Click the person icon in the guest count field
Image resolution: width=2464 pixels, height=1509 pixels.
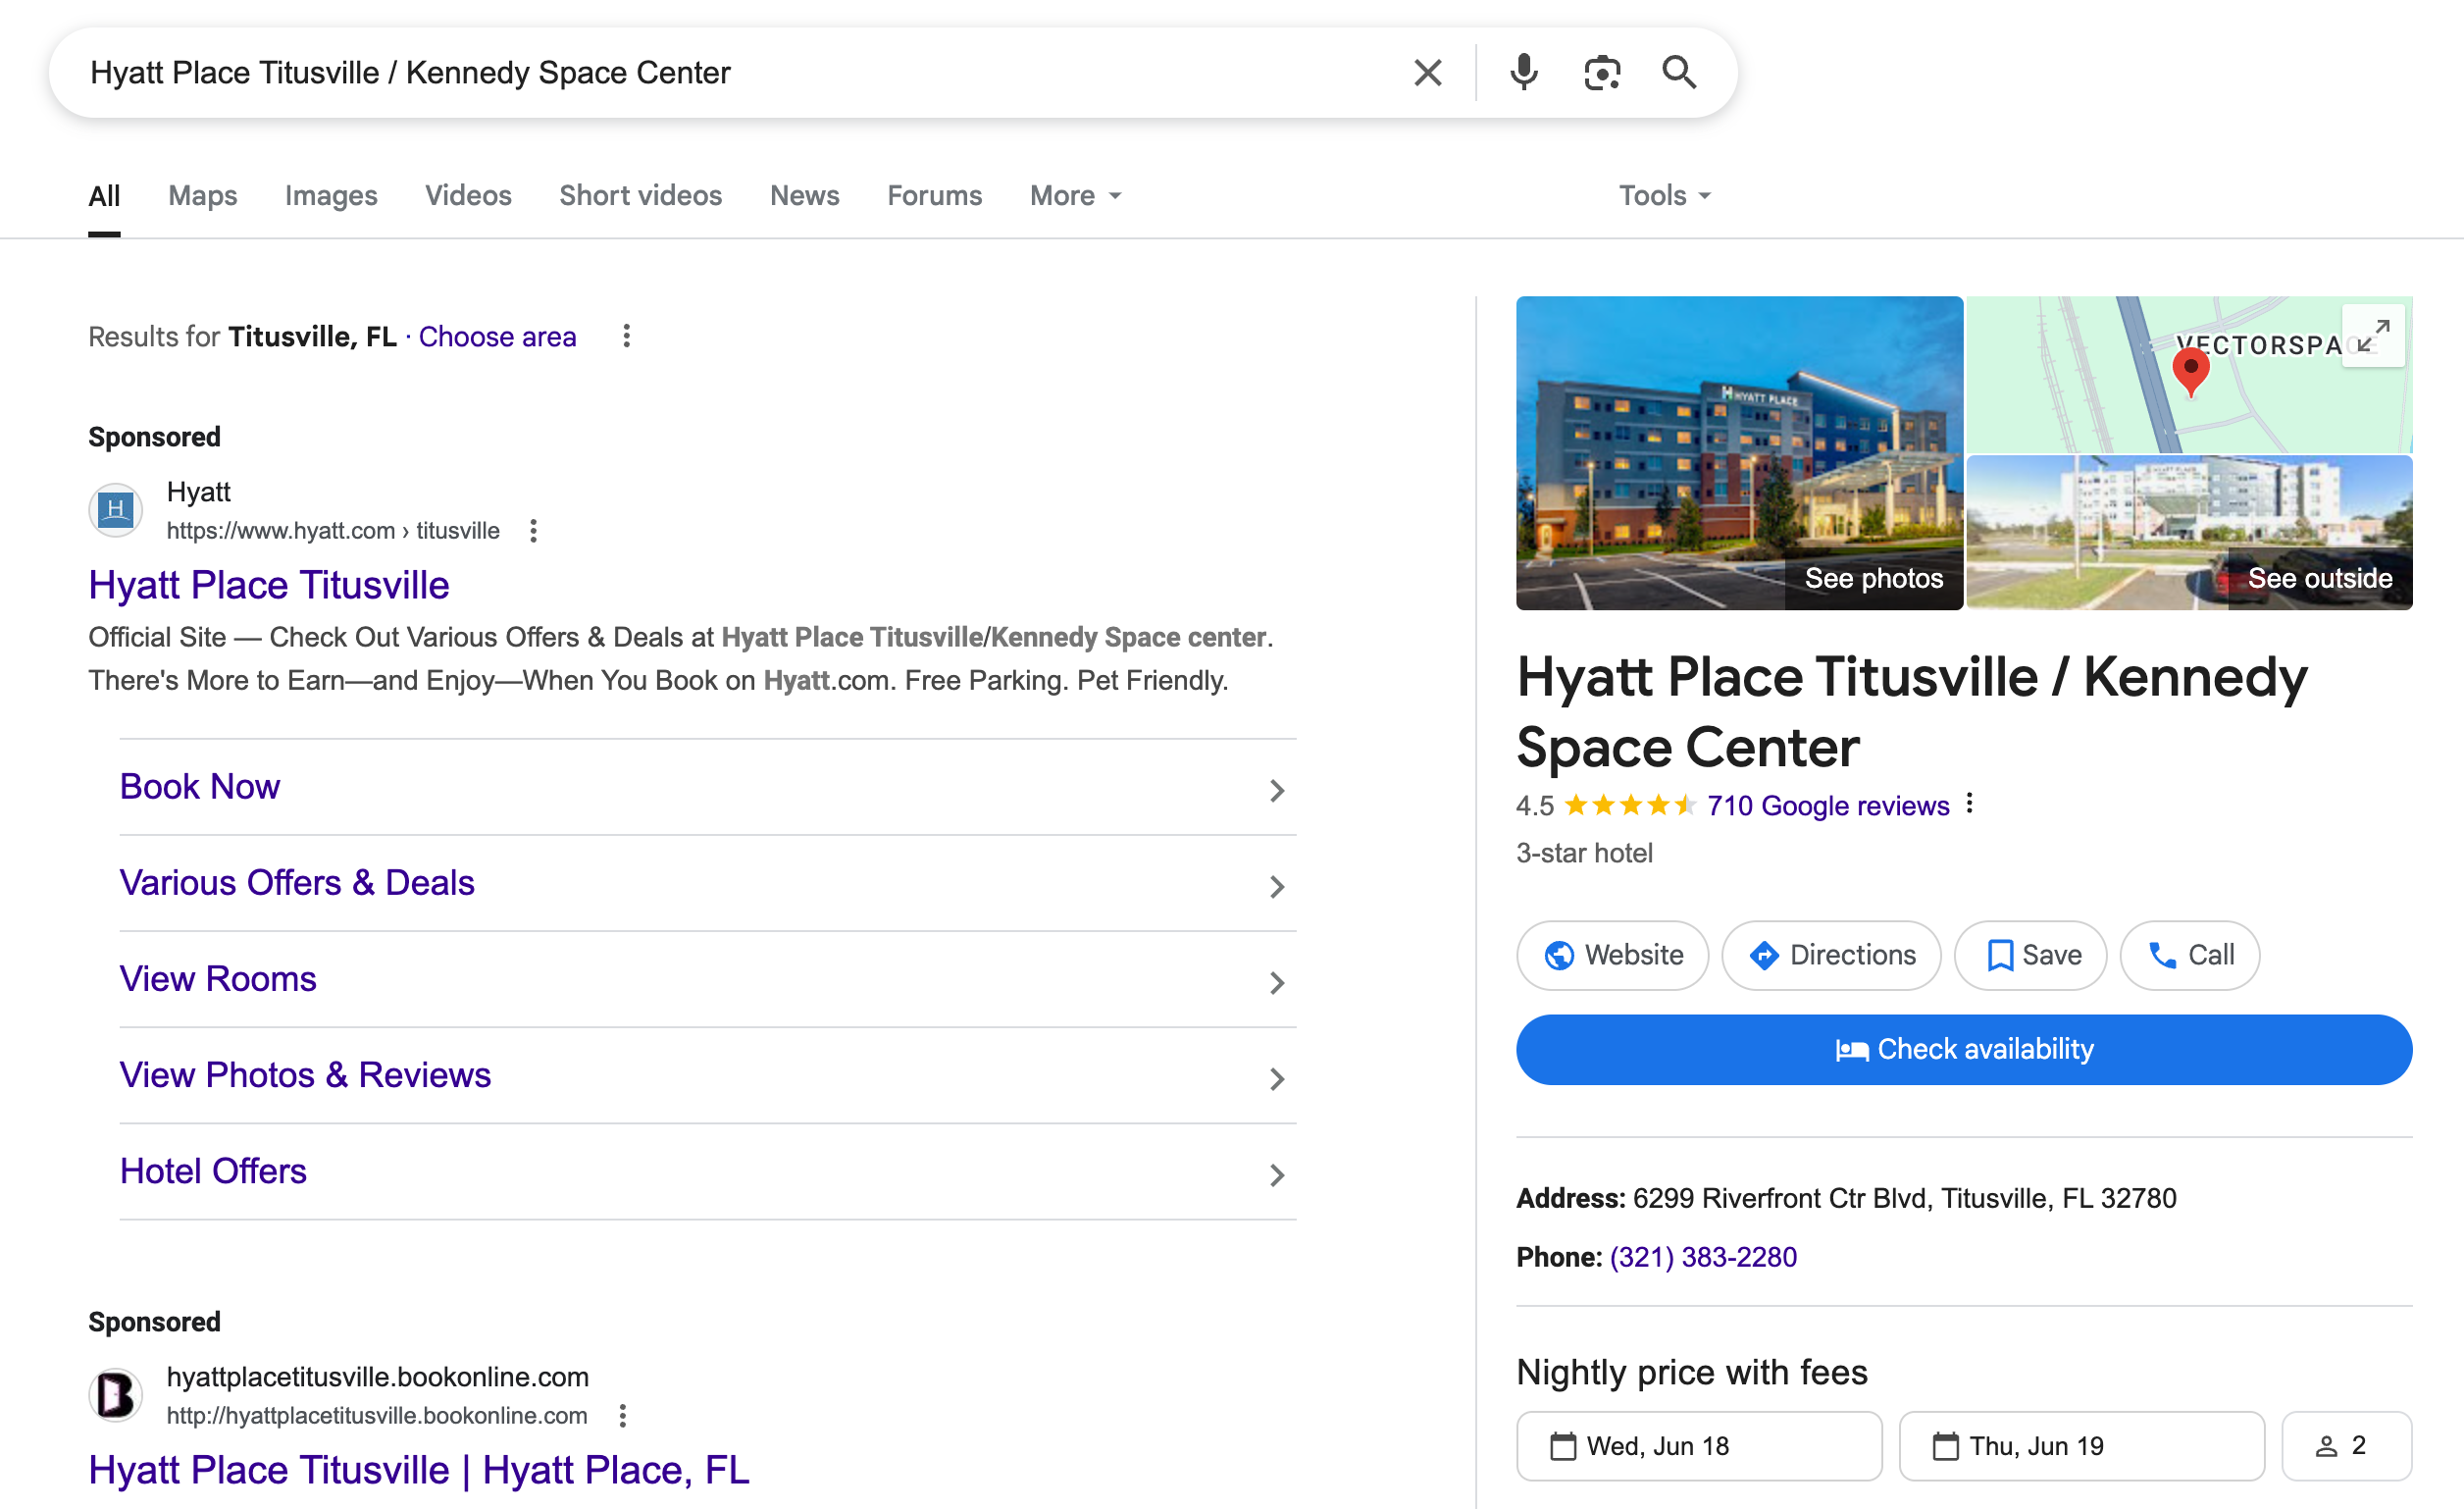[2326, 1445]
